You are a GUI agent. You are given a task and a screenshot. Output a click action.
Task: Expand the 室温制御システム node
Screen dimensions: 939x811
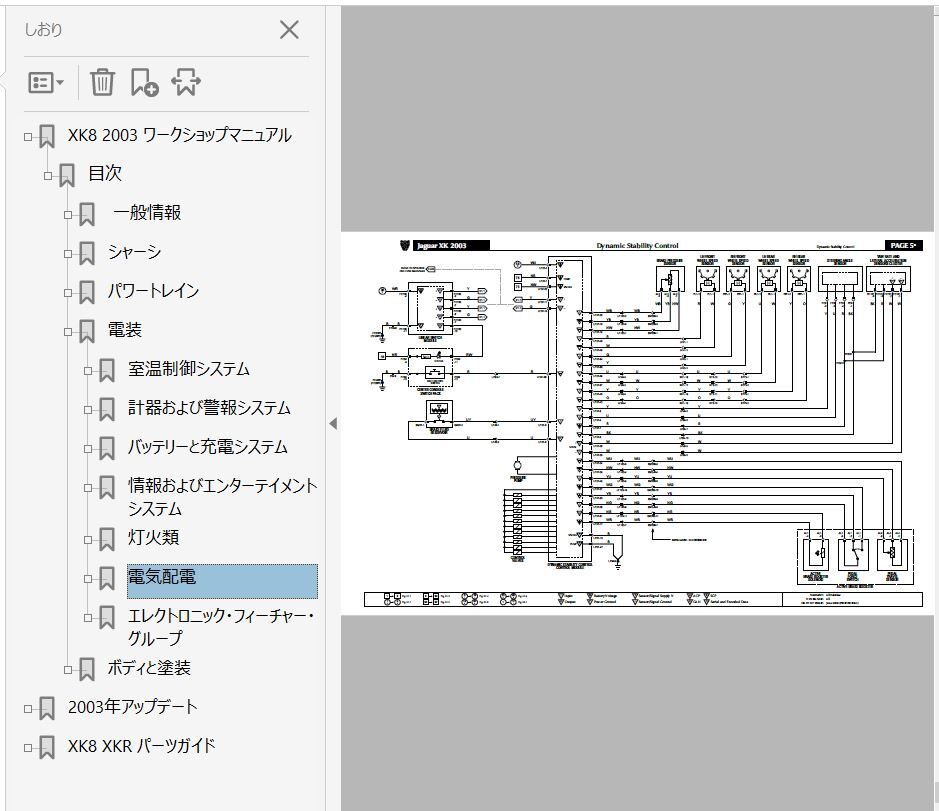(x=88, y=371)
